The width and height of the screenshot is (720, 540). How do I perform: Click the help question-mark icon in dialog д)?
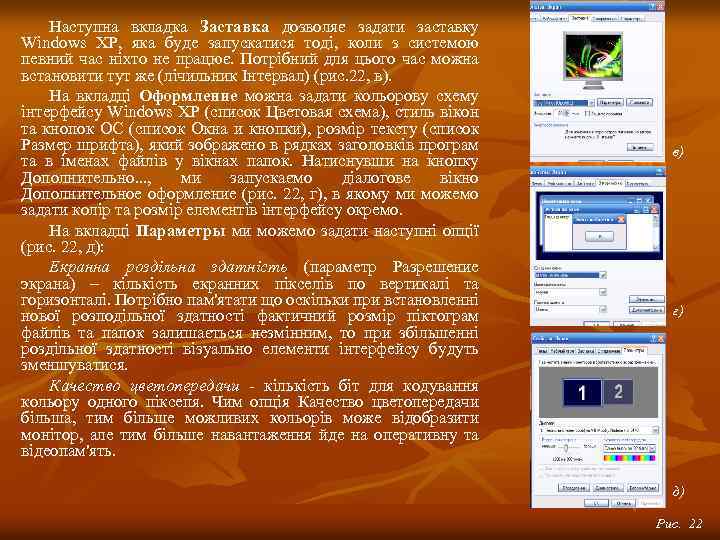pos(653,339)
